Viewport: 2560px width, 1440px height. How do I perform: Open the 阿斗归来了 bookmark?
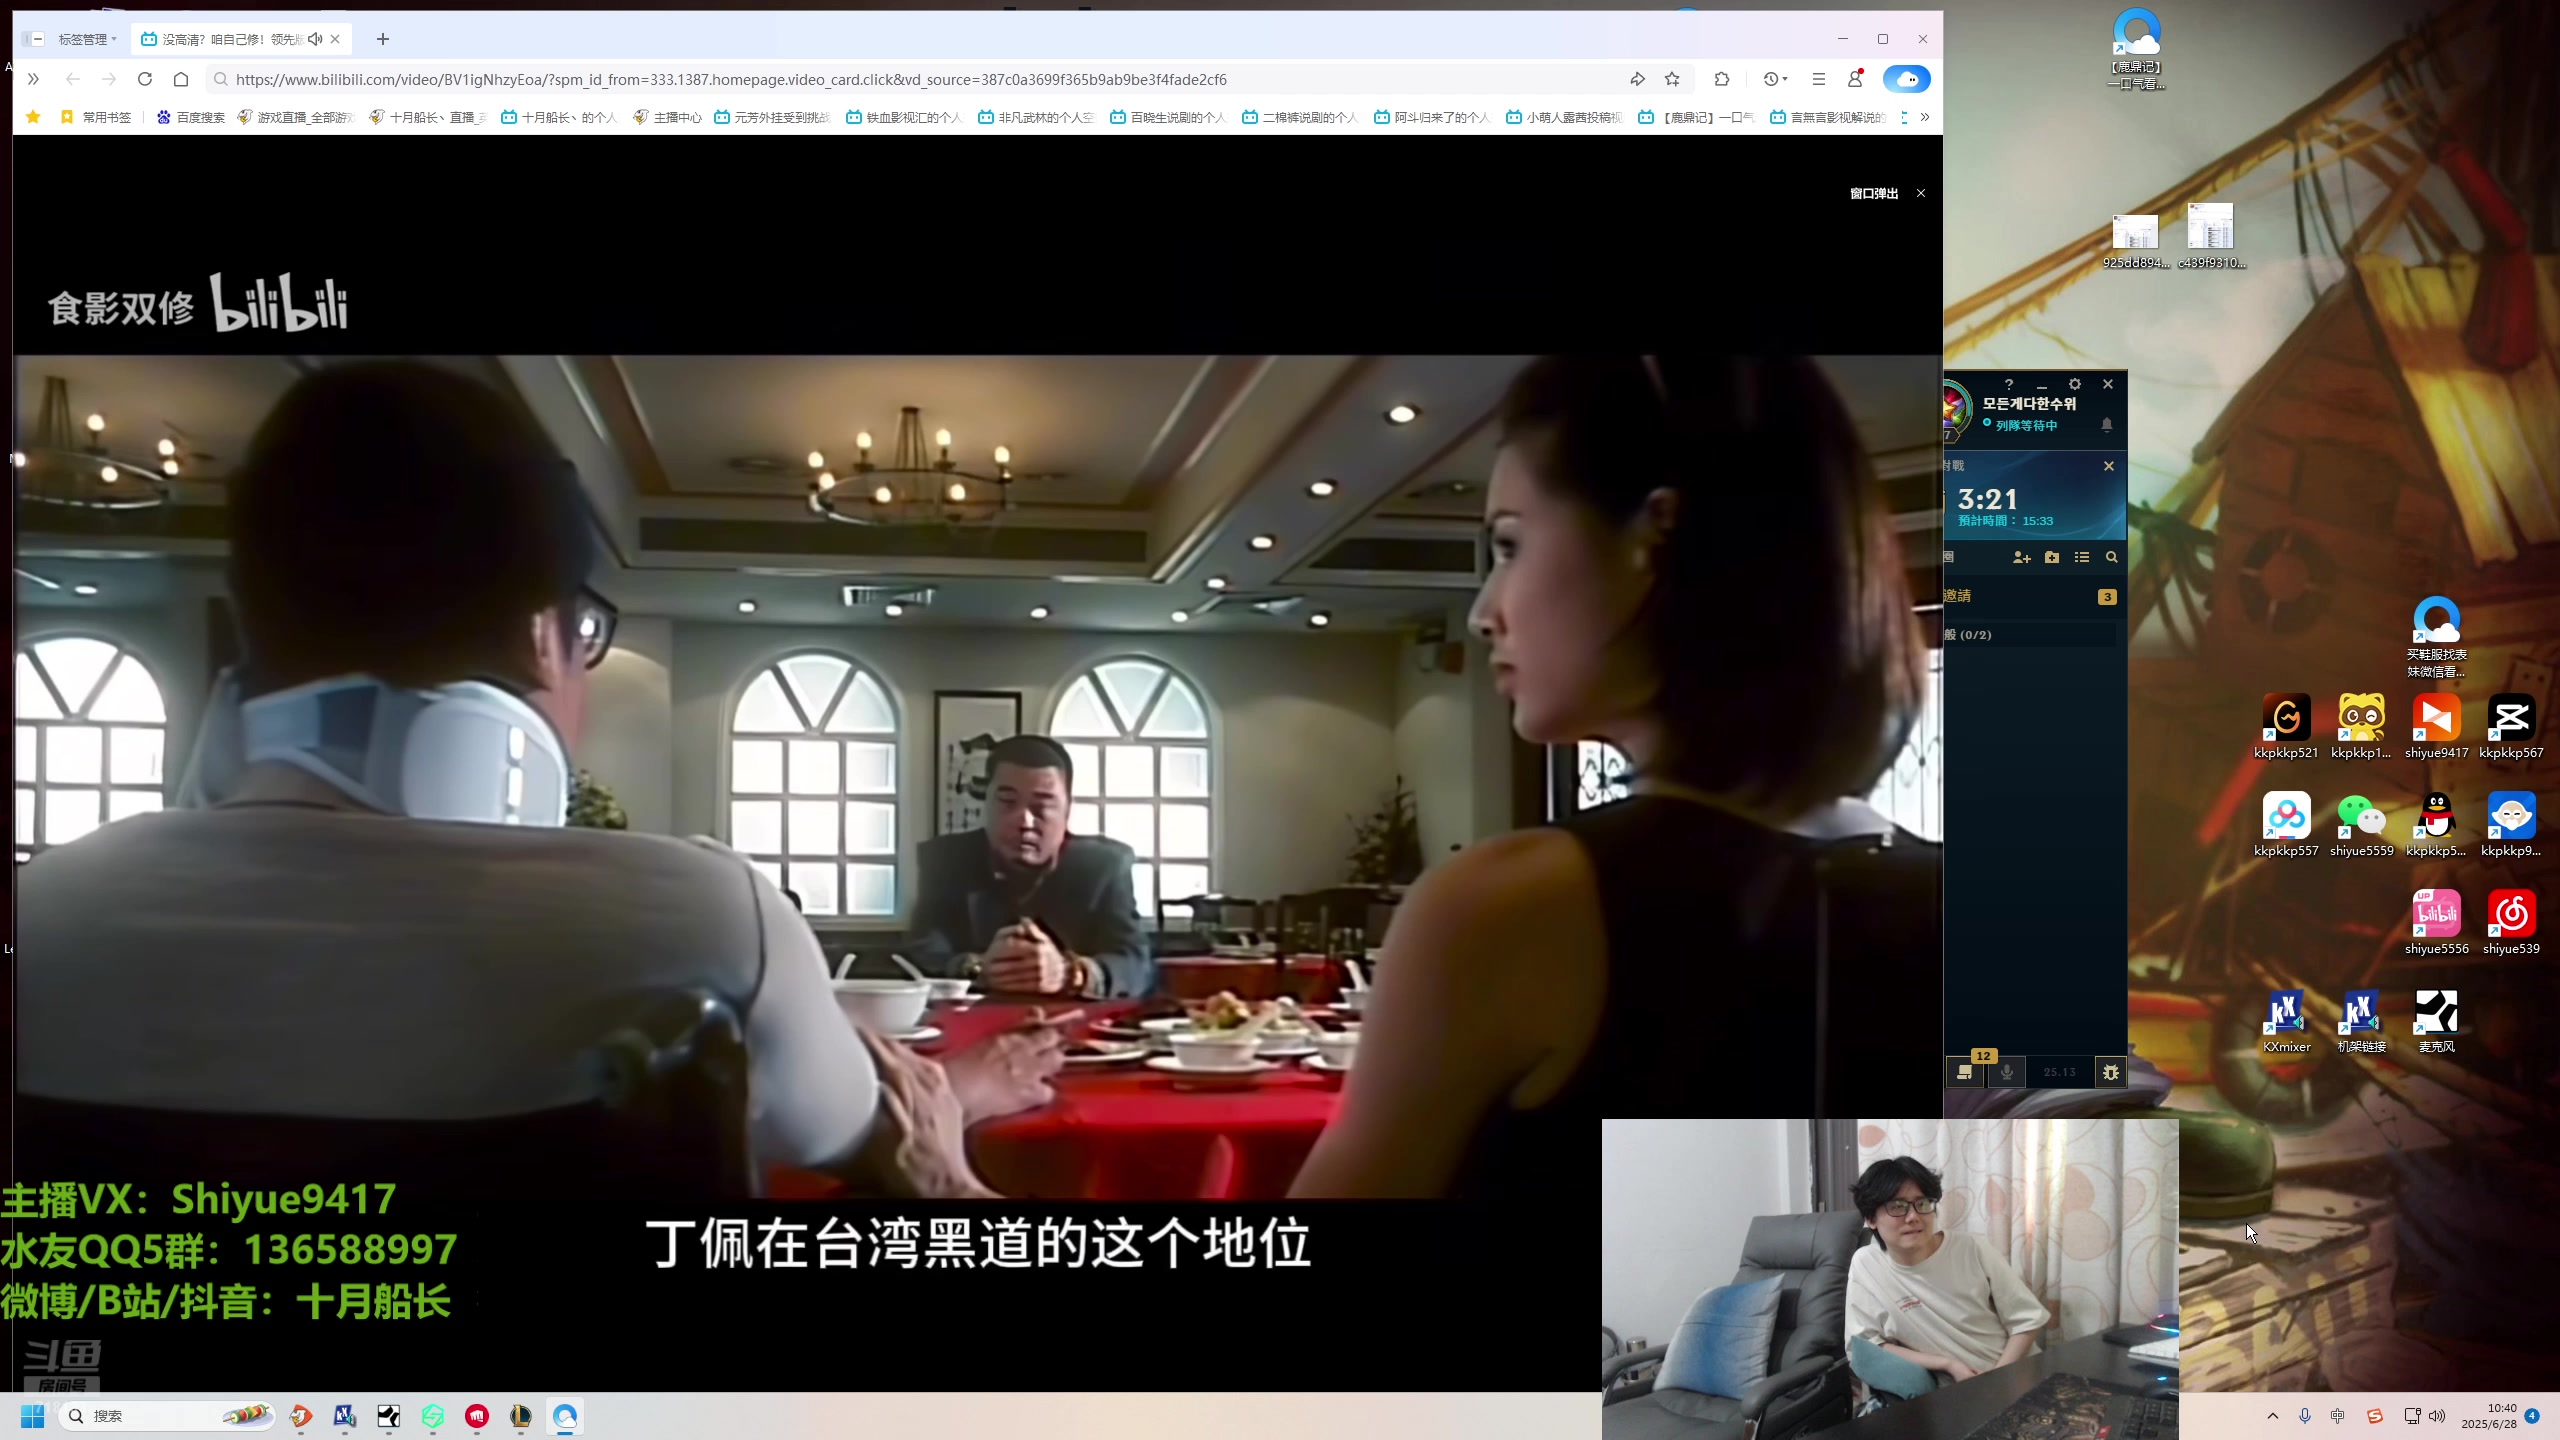1431,117
